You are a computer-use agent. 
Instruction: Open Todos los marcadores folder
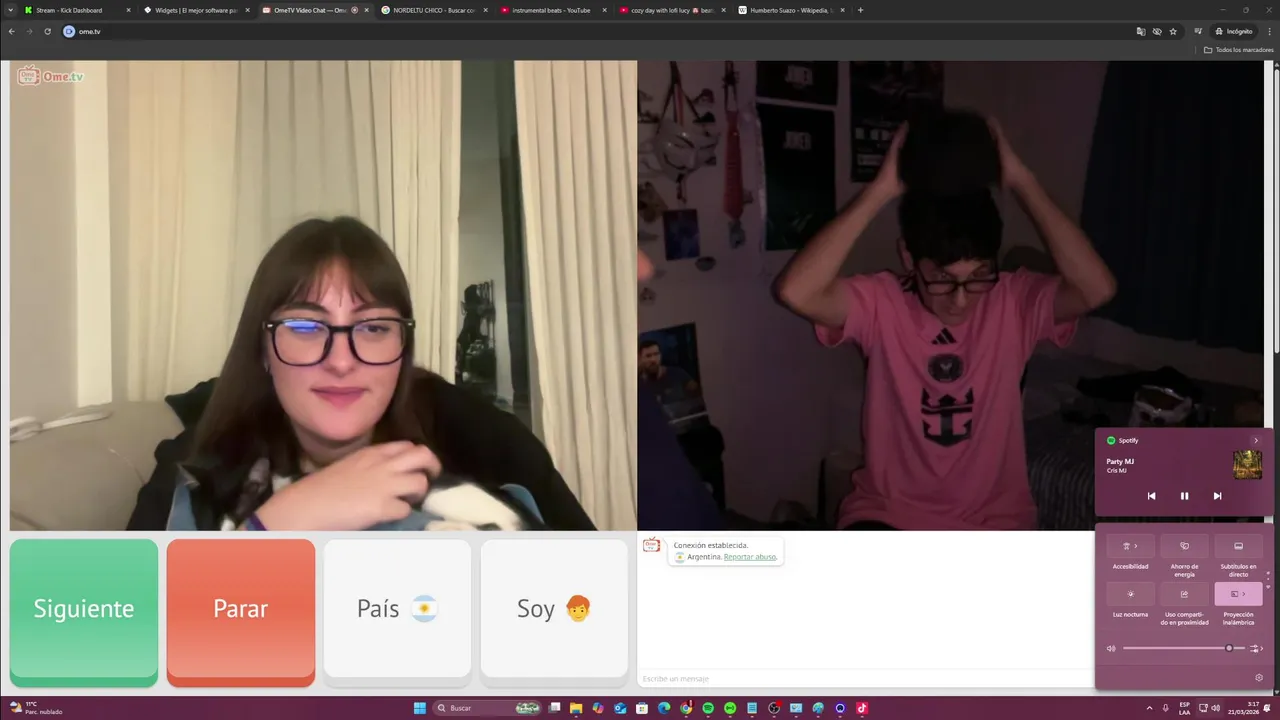point(1238,50)
